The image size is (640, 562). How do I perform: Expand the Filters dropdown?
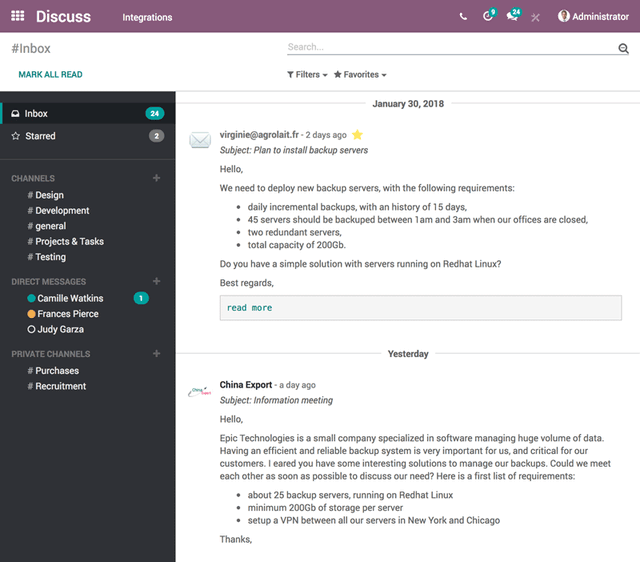click(307, 75)
